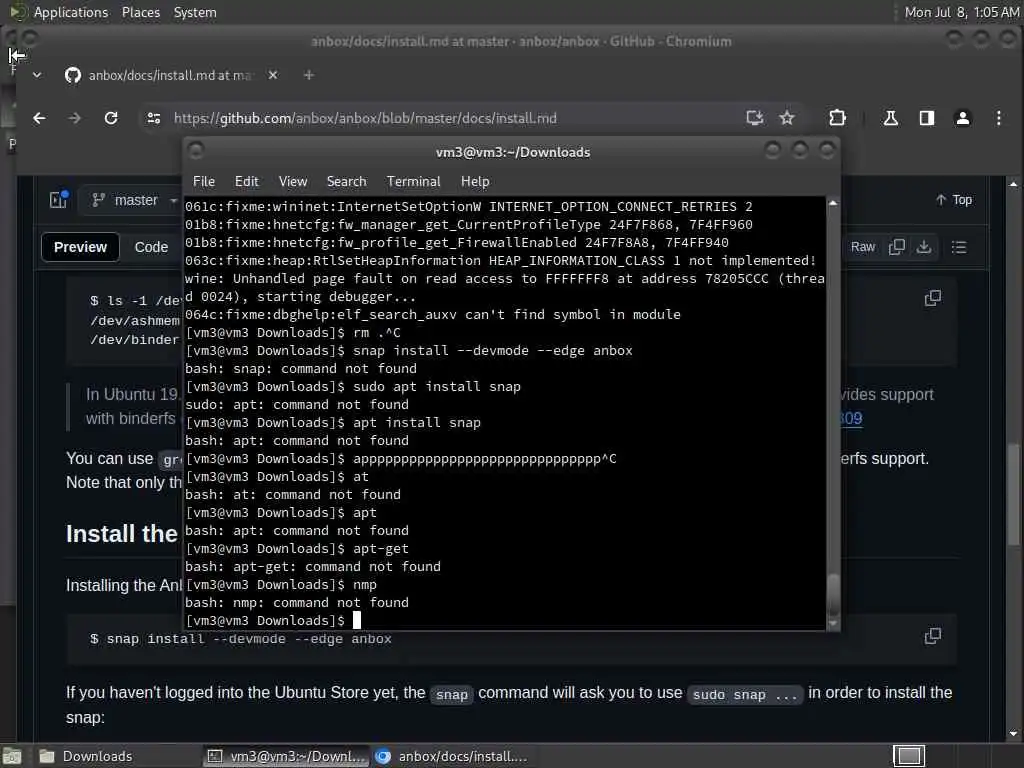Viewport: 1024px width, 768px height.
Task: Open the terminal View menu
Action: 293,182
